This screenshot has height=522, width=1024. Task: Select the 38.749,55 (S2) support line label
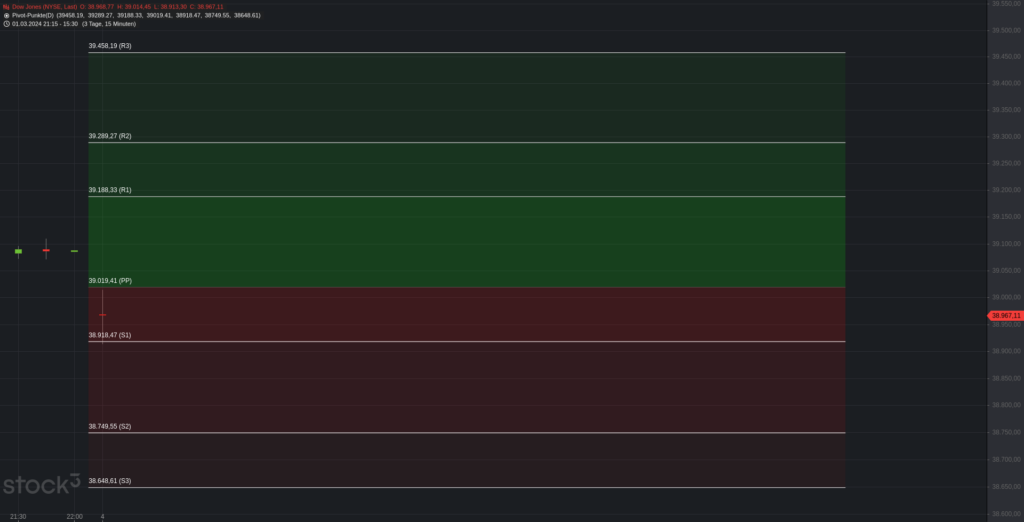tap(110, 426)
